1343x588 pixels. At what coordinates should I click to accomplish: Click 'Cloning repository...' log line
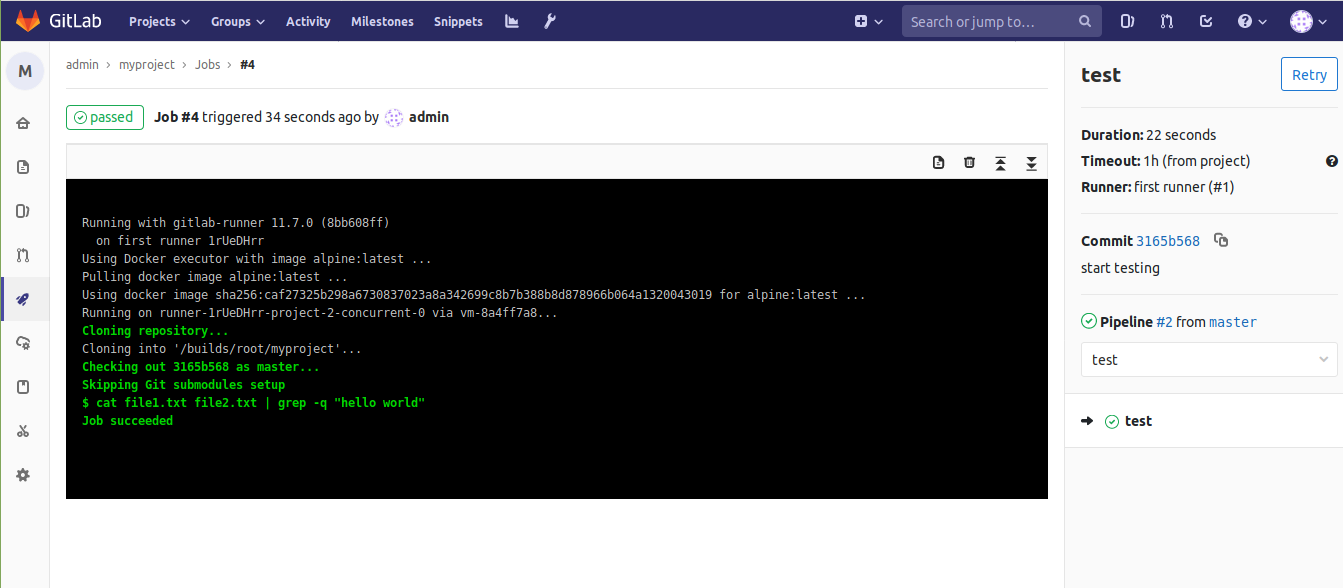point(155,331)
